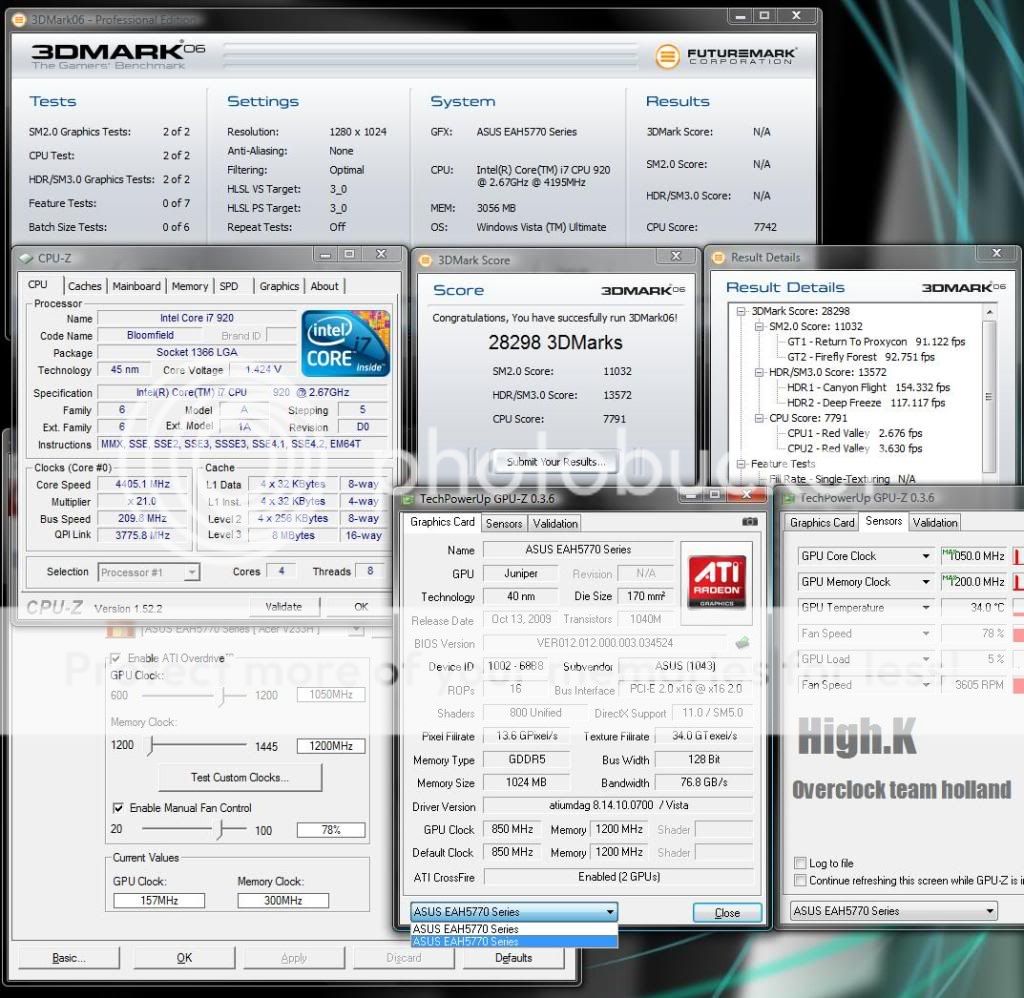Viewport: 1024px width, 998px height.
Task: Select HDR2 - Deep Freeze tree row
Action: point(866,403)
